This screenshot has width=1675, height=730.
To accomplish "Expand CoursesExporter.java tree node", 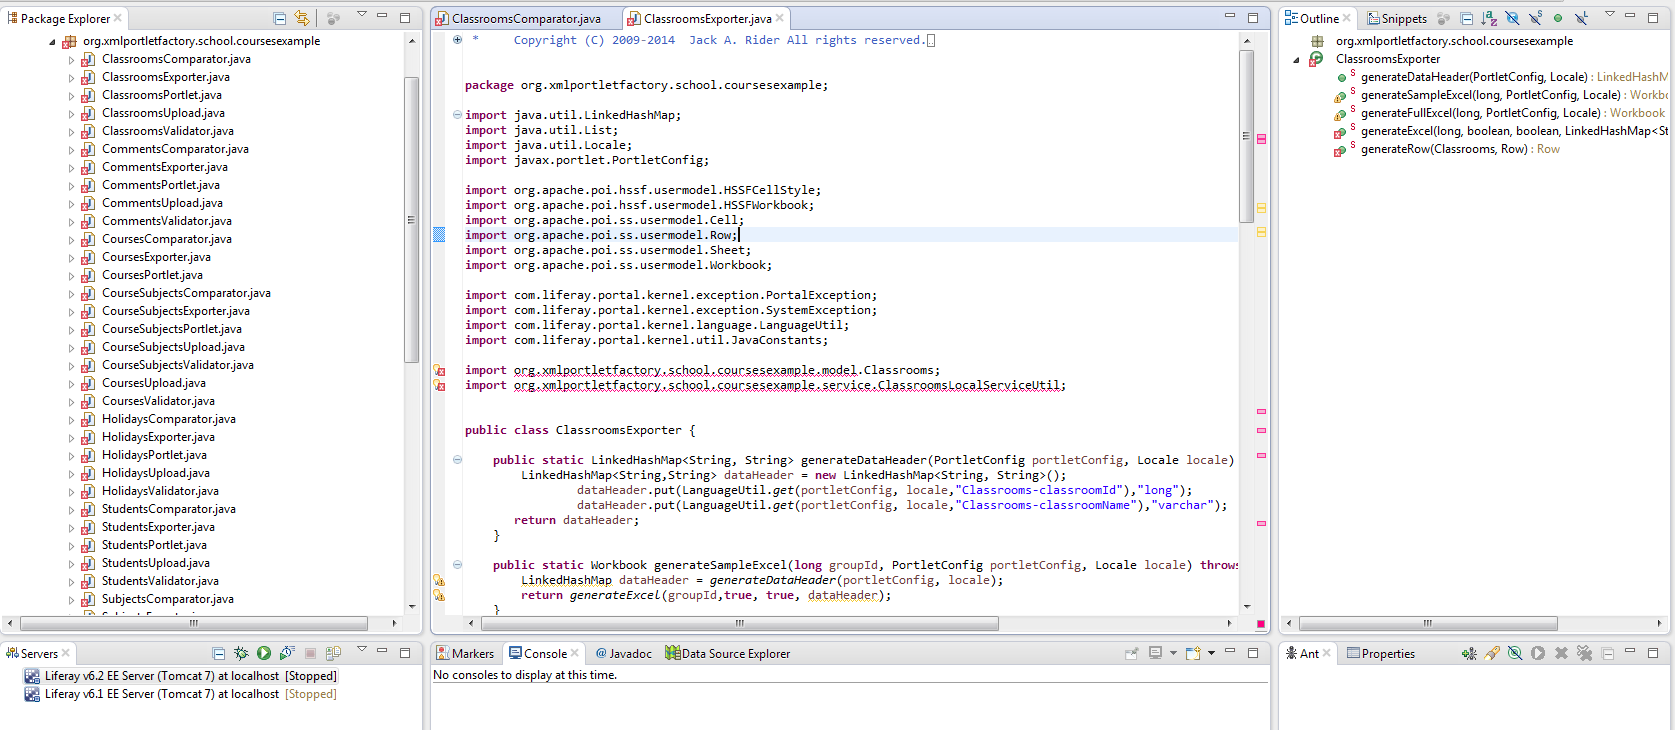I will 72,258.
